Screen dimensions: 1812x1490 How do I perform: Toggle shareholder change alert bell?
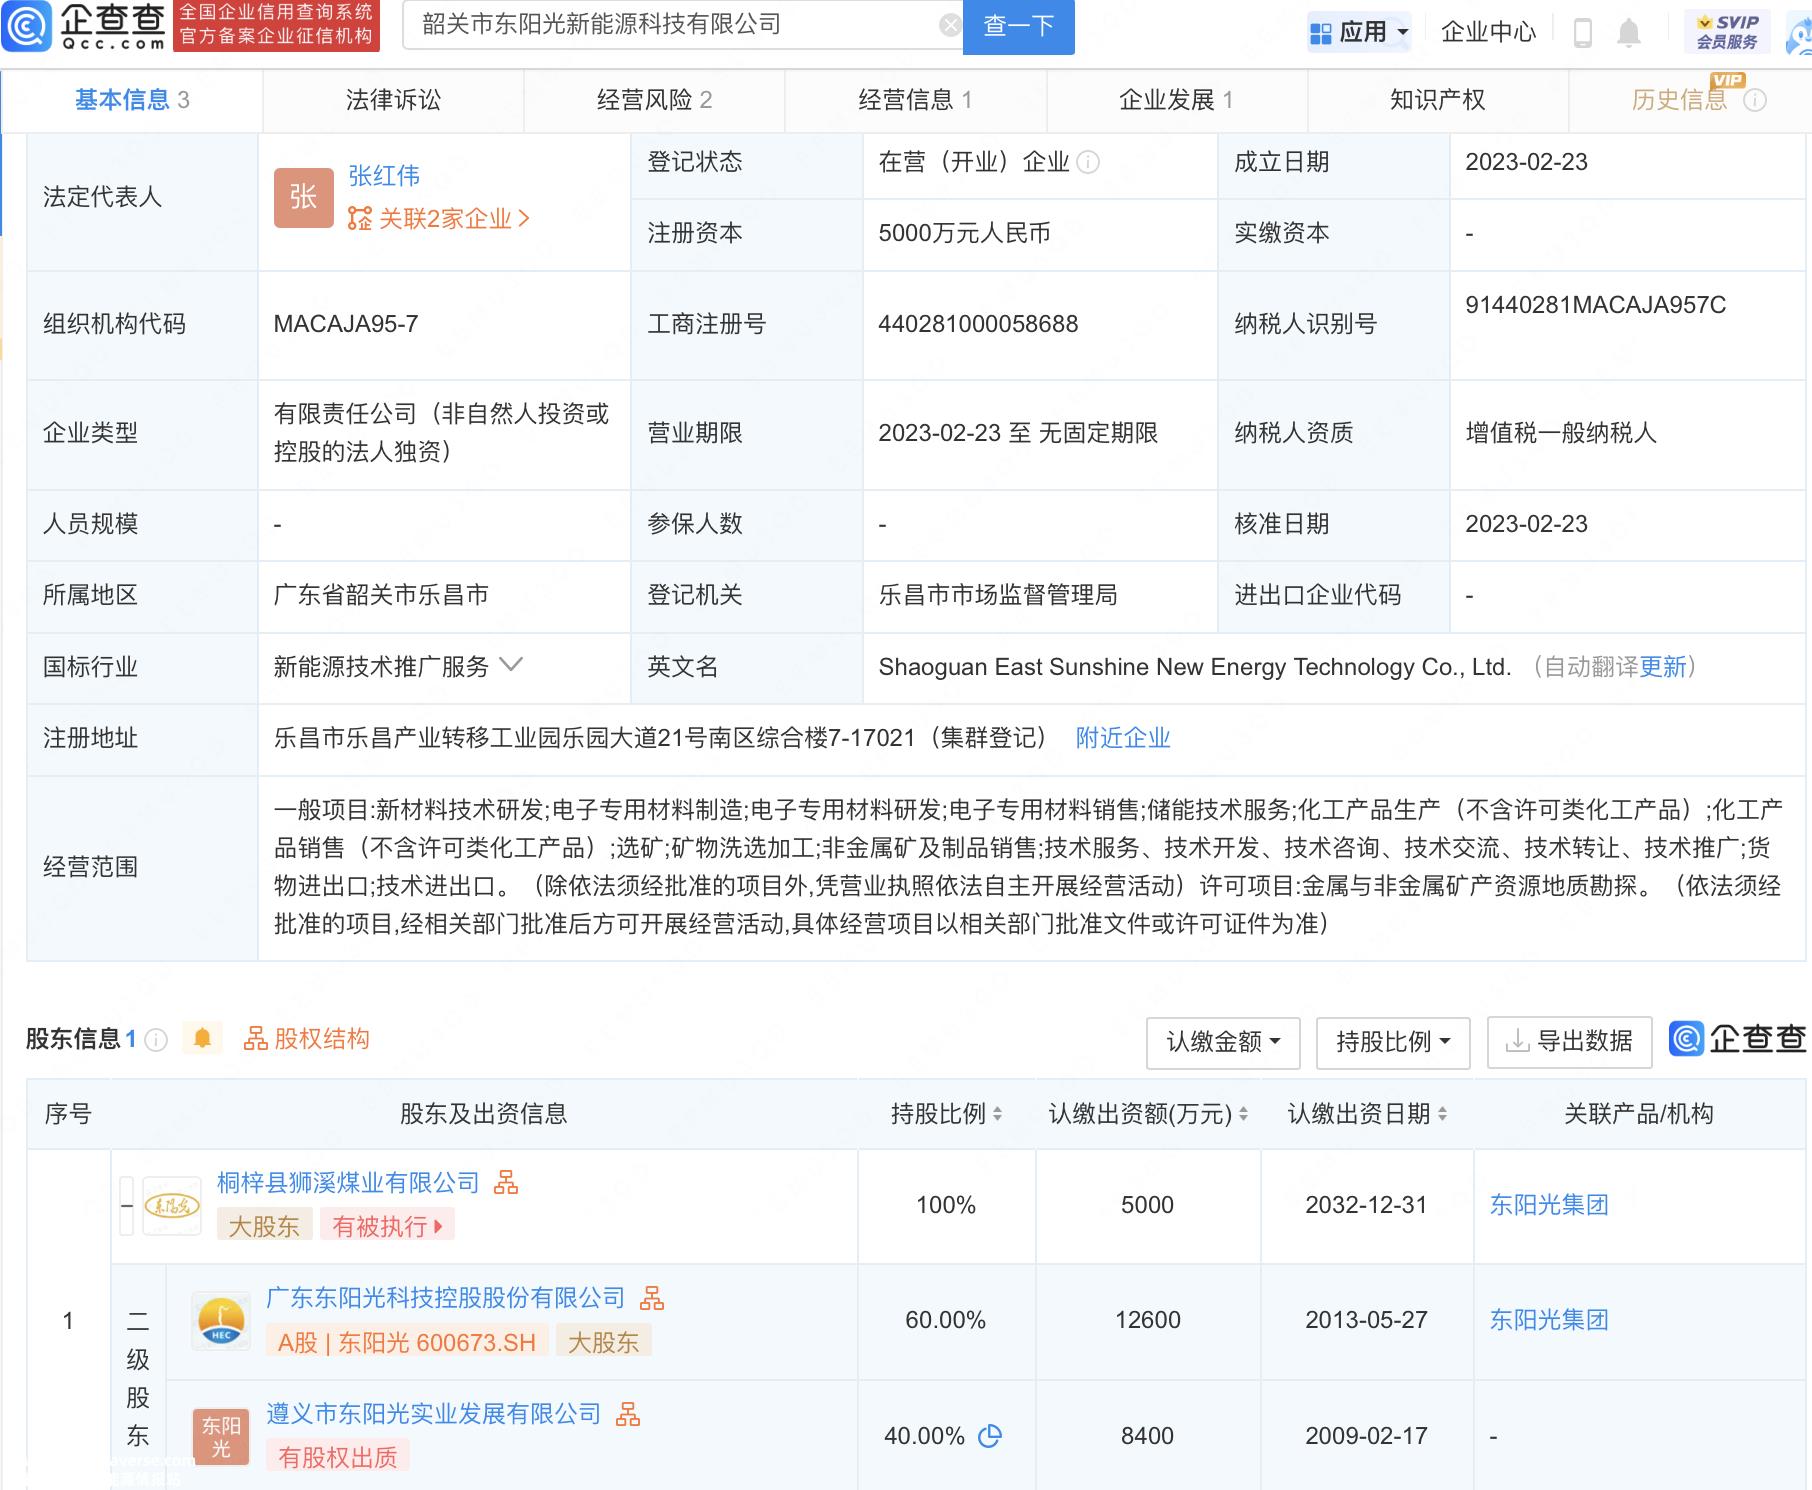(x=202, y=1039)
